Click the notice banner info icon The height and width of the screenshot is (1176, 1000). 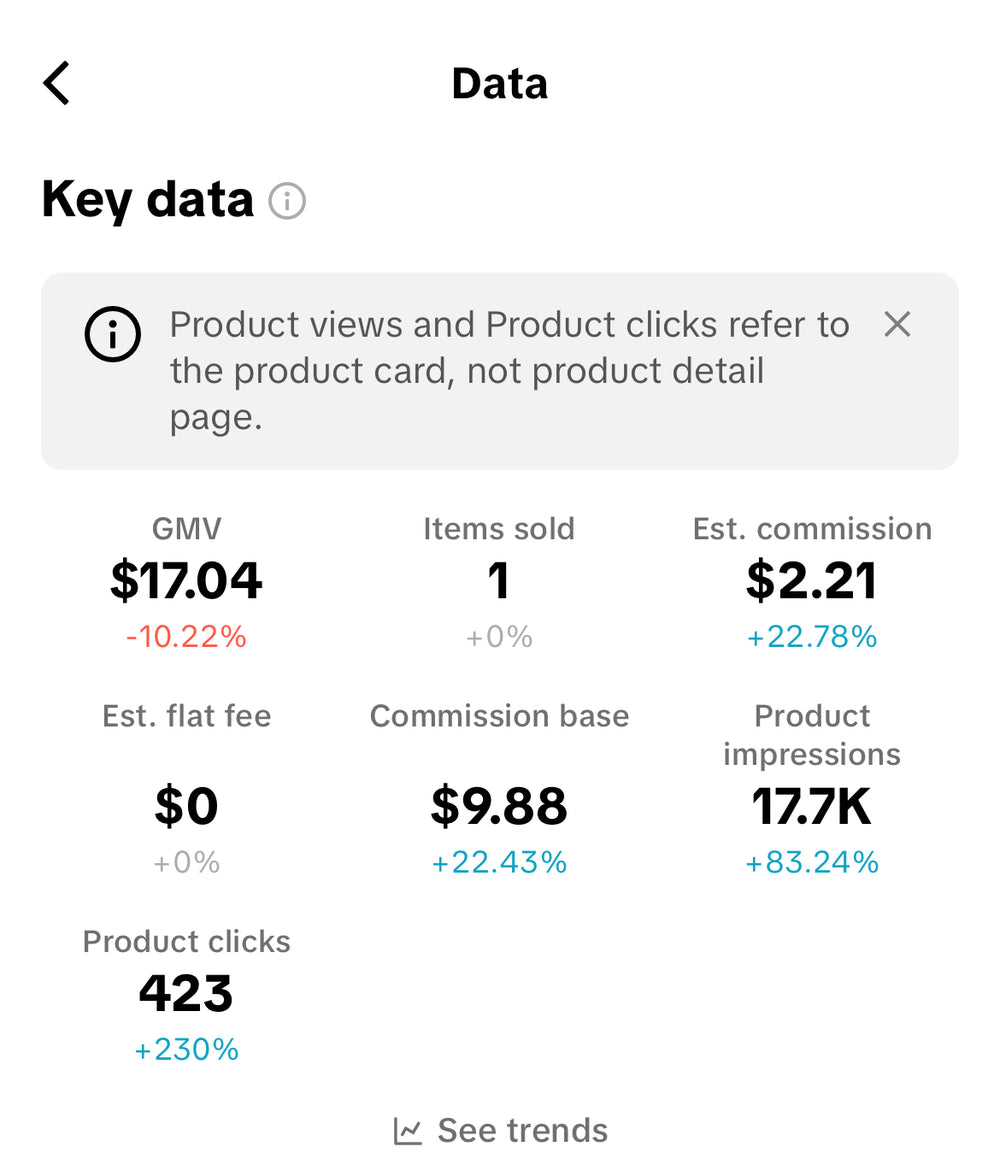click(113, 337)
